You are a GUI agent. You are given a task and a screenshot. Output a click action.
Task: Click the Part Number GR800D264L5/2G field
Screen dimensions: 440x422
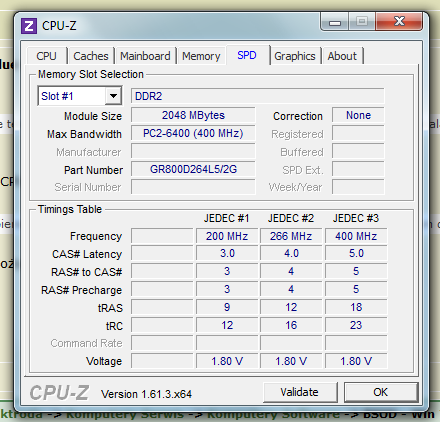[x=193, y=169]
